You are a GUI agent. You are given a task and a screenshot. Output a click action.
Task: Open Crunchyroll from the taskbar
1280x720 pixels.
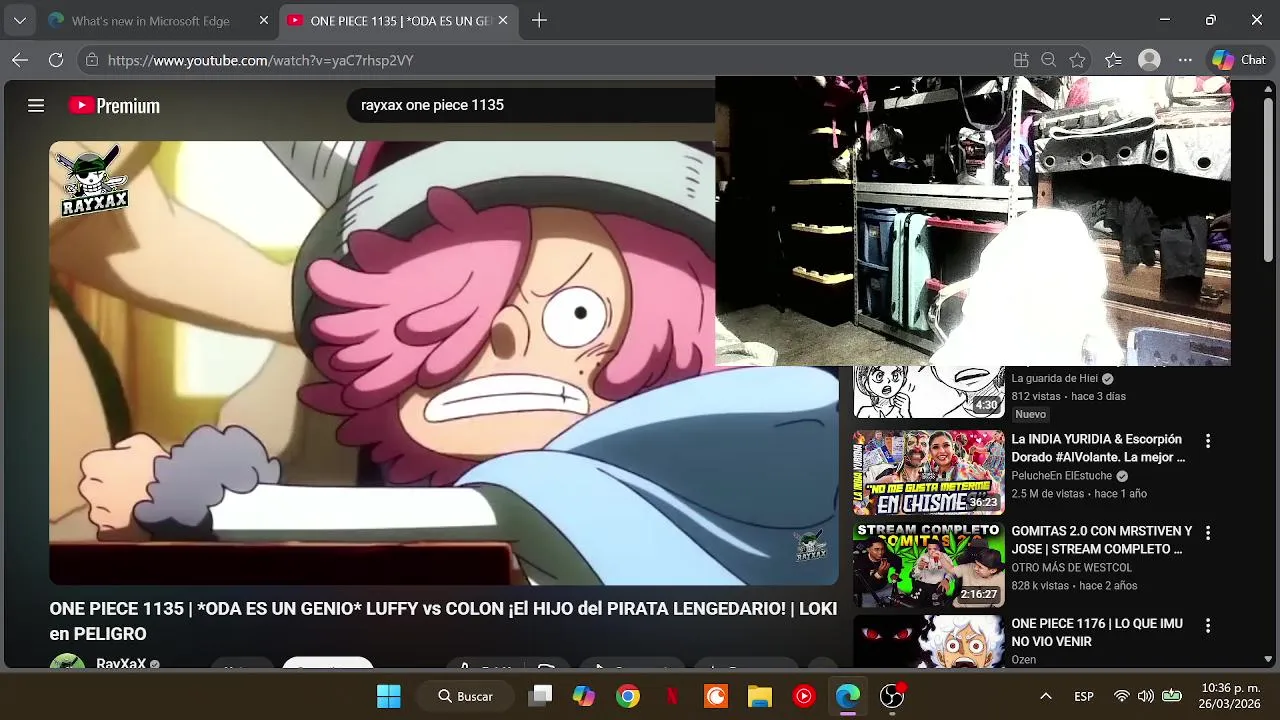716,696
